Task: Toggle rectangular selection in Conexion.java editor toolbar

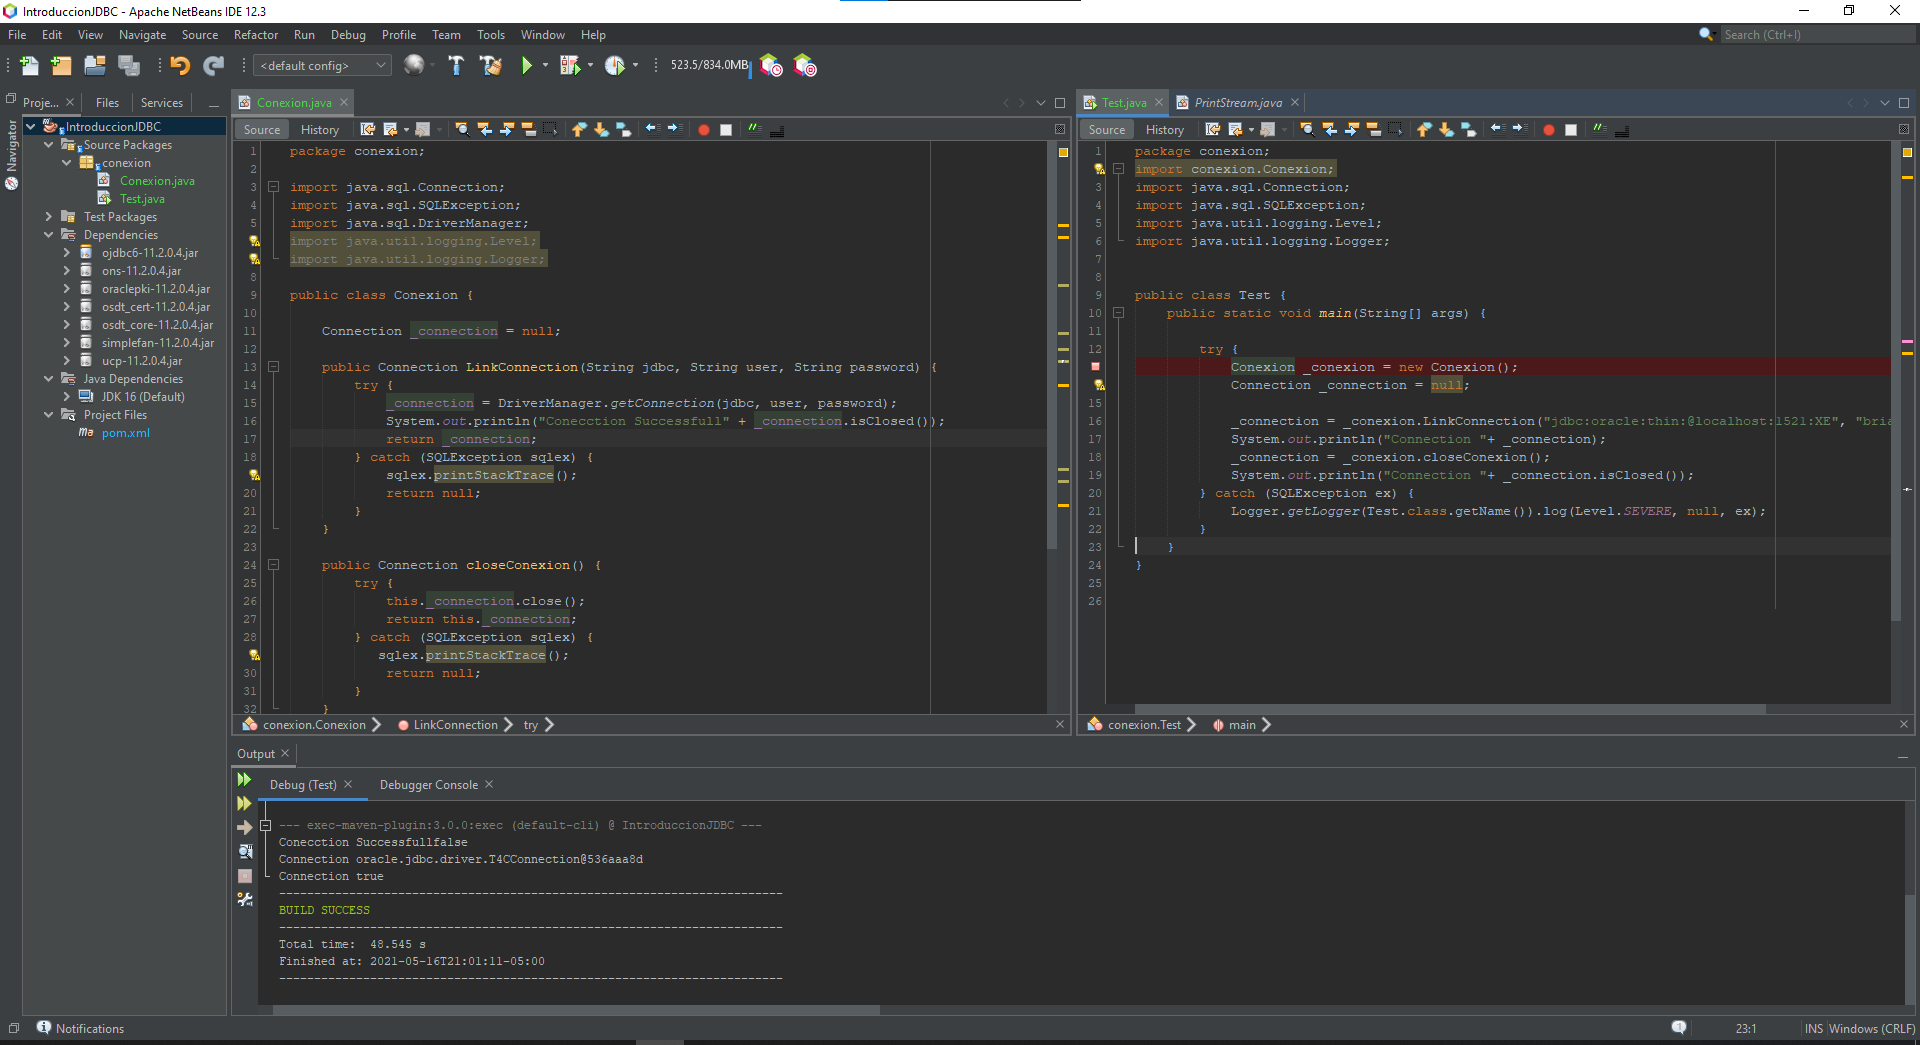Action: [550, 129]
